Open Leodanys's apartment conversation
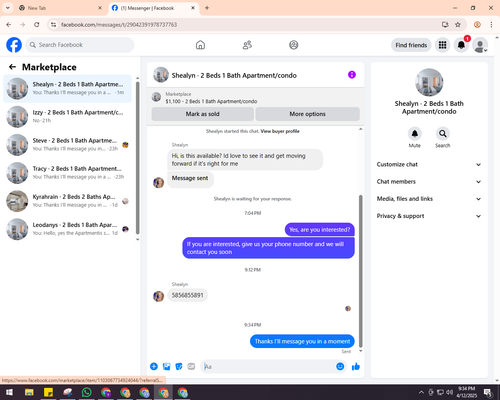This screenshot has width=500, height=400. click(67, 229)
